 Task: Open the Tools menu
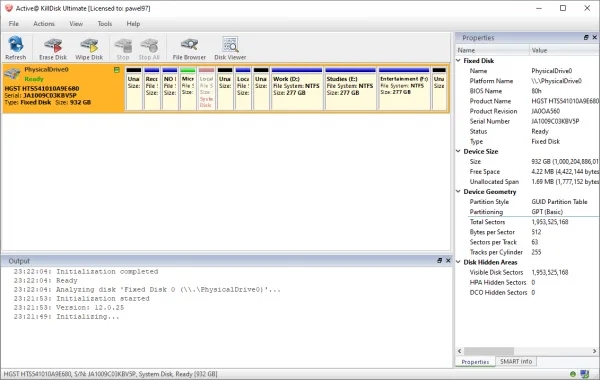coord(105,24)
